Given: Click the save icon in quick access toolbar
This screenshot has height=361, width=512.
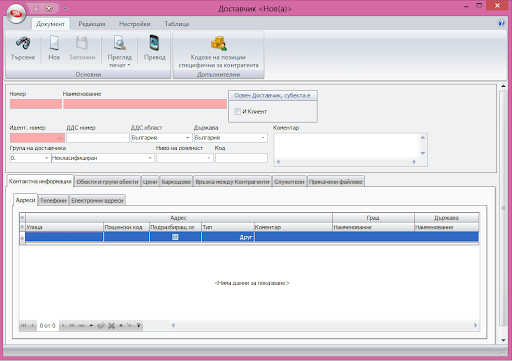Looking at the screenshot, I should [x=37, y=8].
